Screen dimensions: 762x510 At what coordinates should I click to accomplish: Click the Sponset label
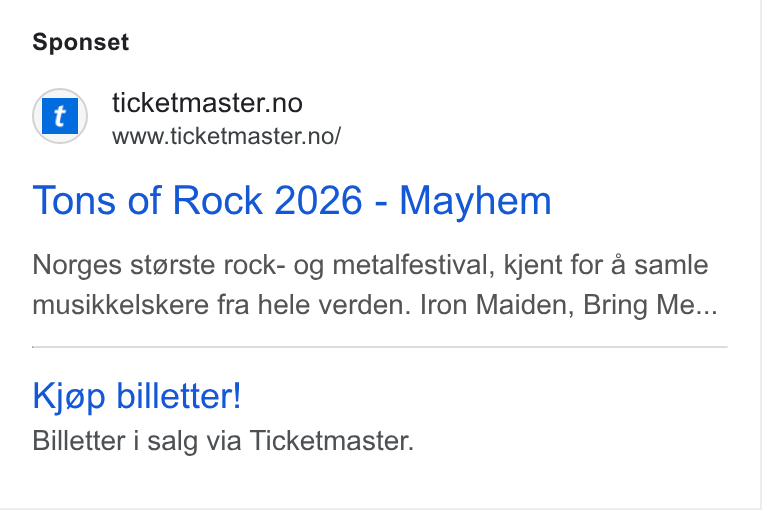pos(81,42)
